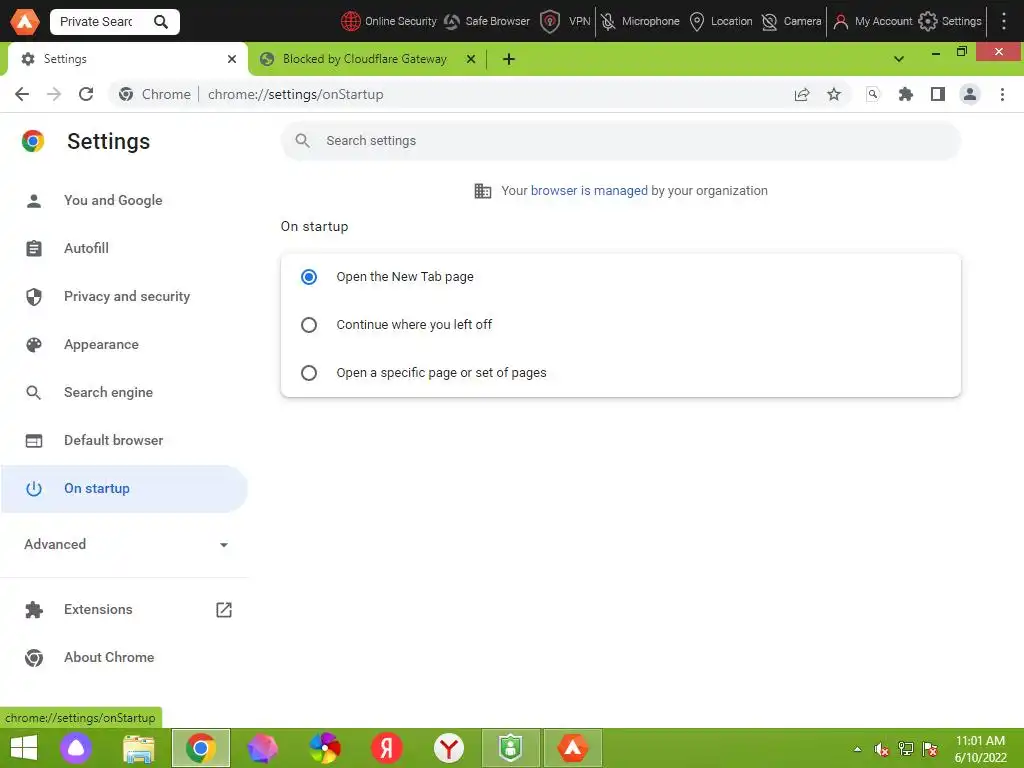This screenshot has width=1024, height=768.
Task: Select 'Open a specific page or set of pages'
Action: tap(309, 373)
